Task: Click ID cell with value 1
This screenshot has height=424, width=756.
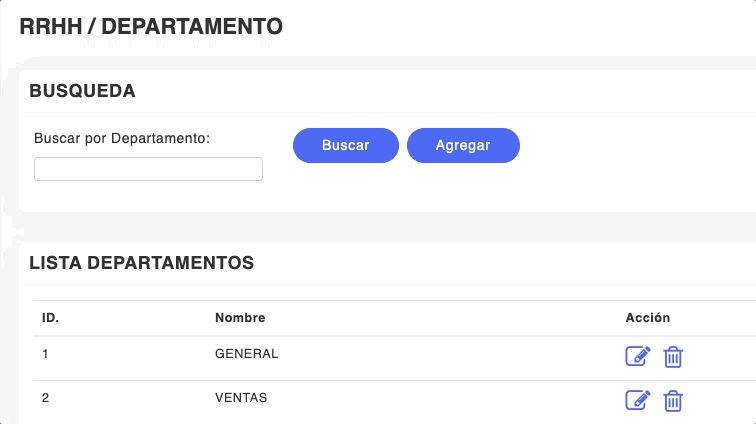Action: tap(45, 354)
